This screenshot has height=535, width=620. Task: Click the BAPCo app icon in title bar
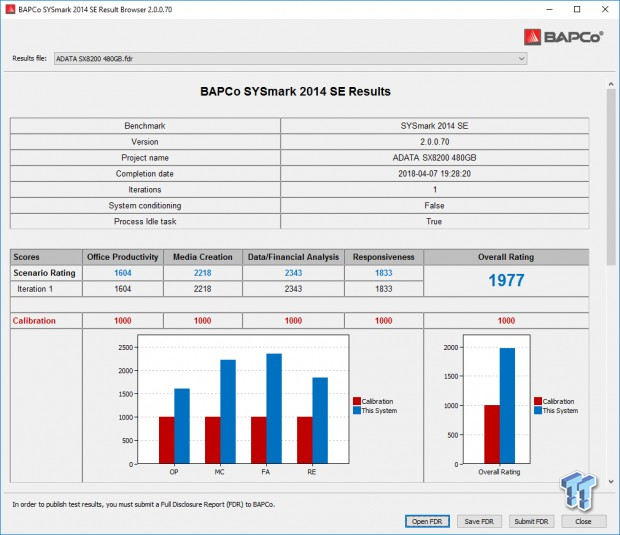[9, 9]
